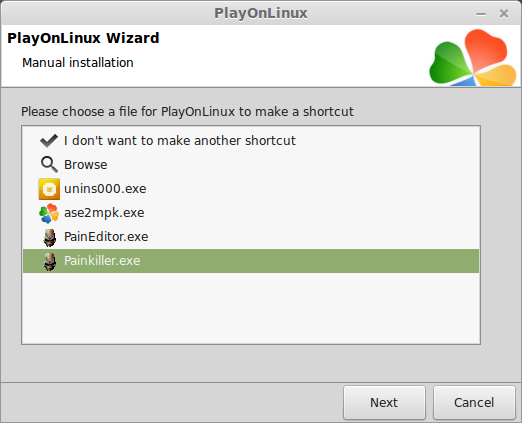522x423 pixels.
Task: Click the Cancel button
Action: pyautogui.click(x=474, y=403)
